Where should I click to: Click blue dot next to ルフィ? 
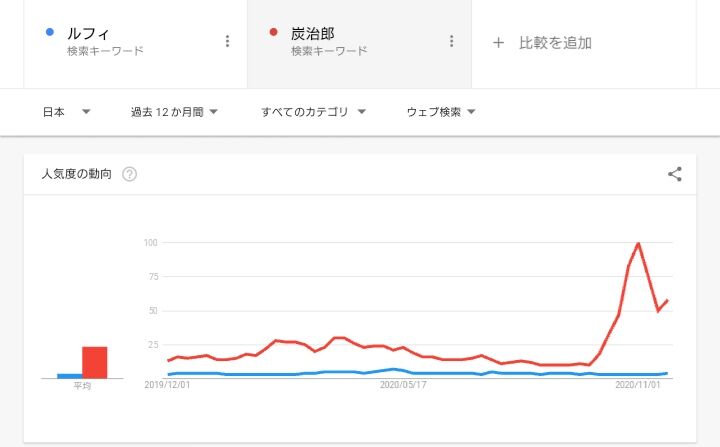click(50, 32)
